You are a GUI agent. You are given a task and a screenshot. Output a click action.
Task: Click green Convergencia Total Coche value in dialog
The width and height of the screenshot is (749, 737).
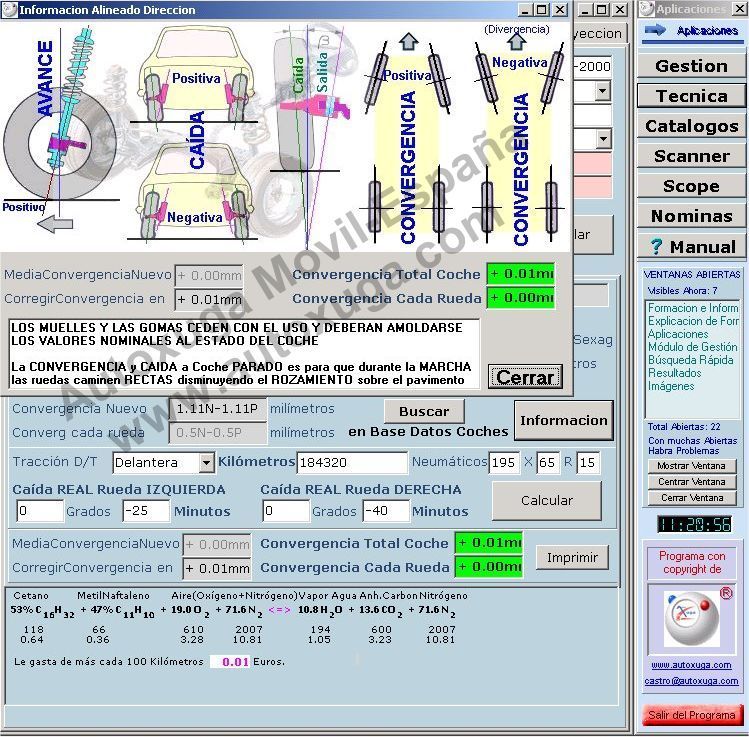(521, 274)
